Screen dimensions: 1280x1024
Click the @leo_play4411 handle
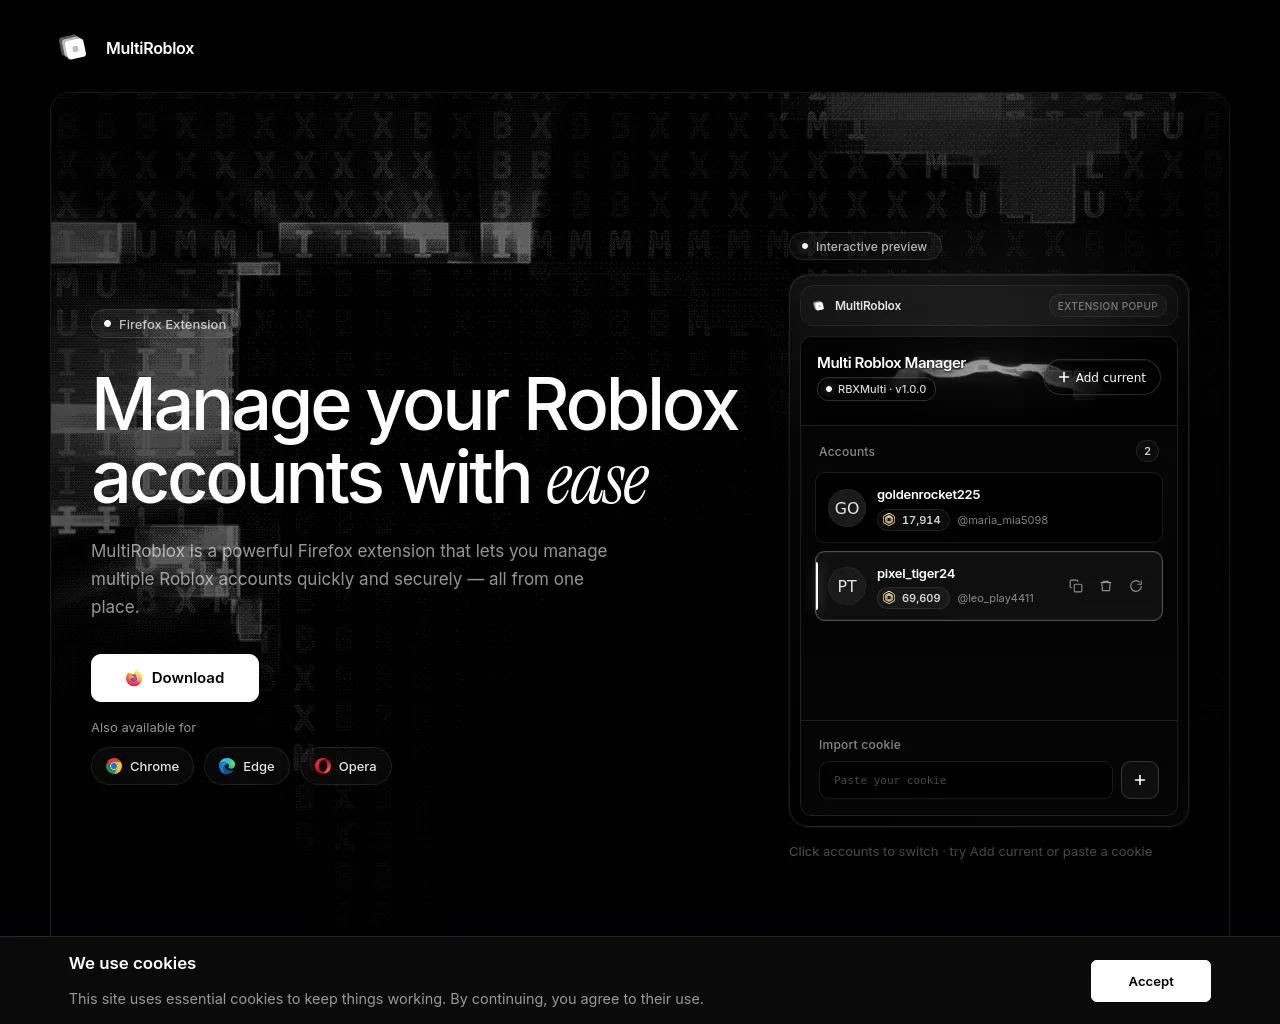[x=996, y=598]
